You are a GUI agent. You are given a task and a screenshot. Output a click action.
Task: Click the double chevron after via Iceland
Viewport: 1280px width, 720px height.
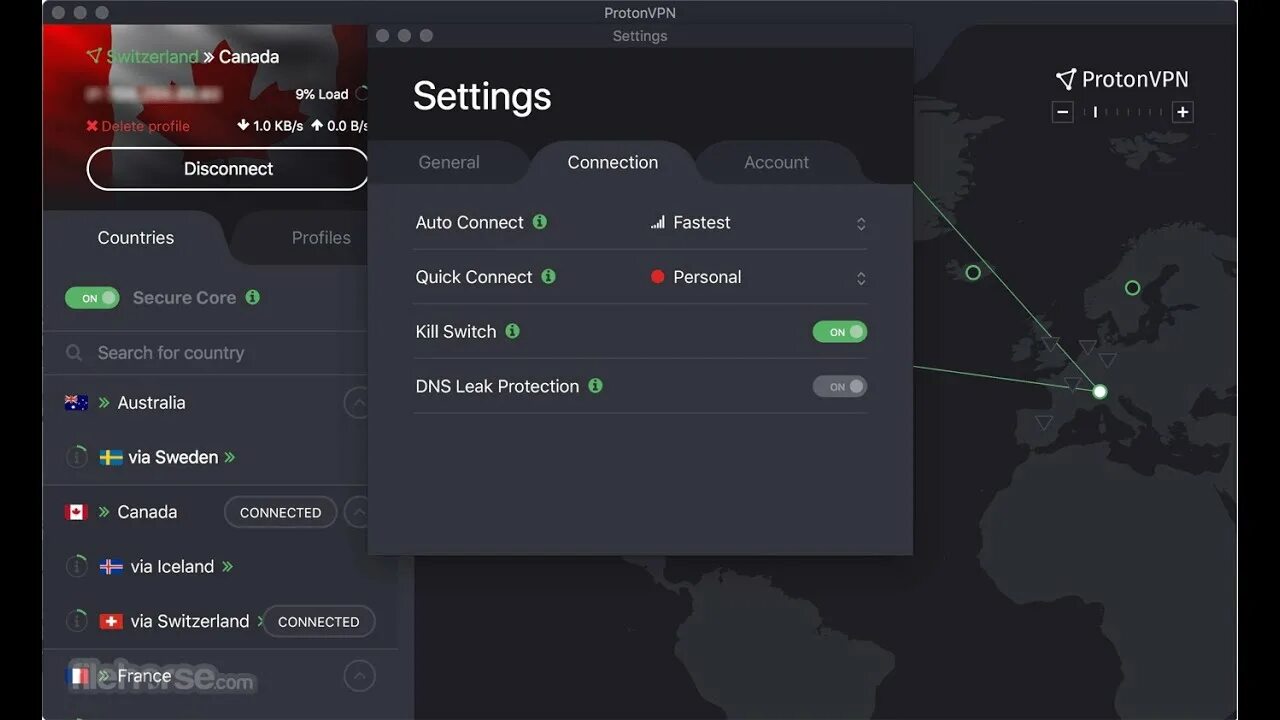click(x=227, y=566)
